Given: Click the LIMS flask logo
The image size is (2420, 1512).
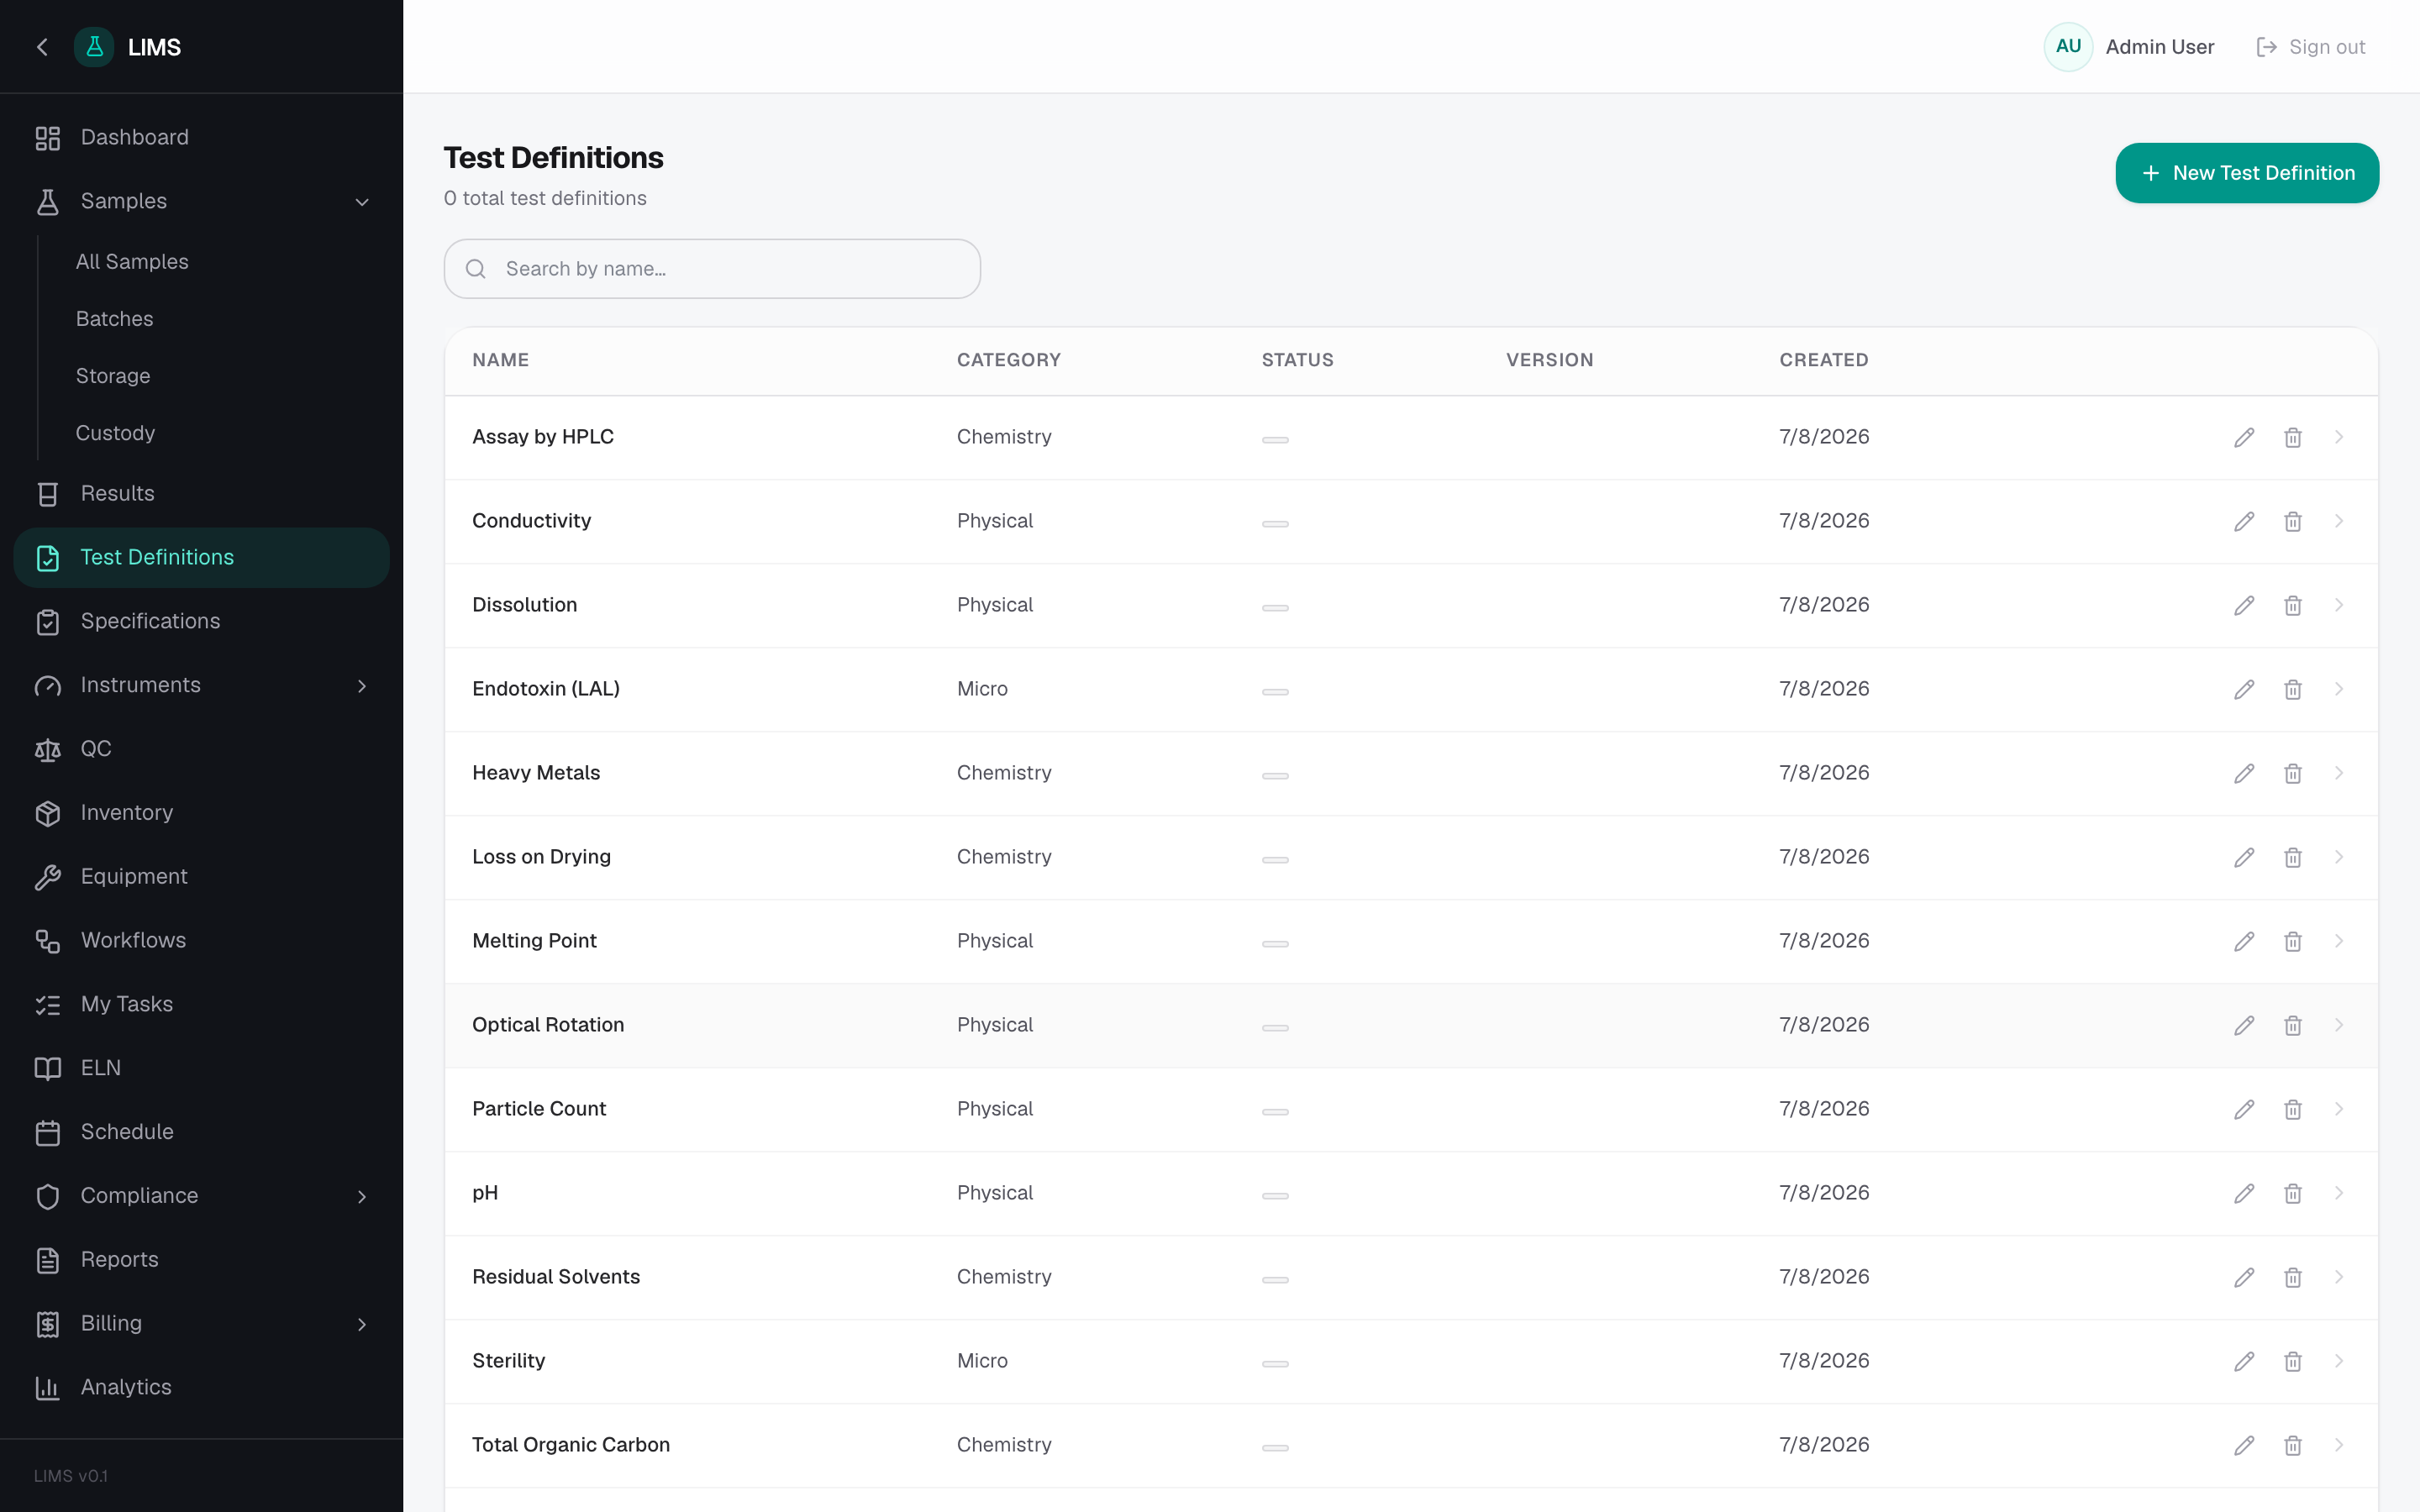Looking at the screenshot, I should (94, 47).
